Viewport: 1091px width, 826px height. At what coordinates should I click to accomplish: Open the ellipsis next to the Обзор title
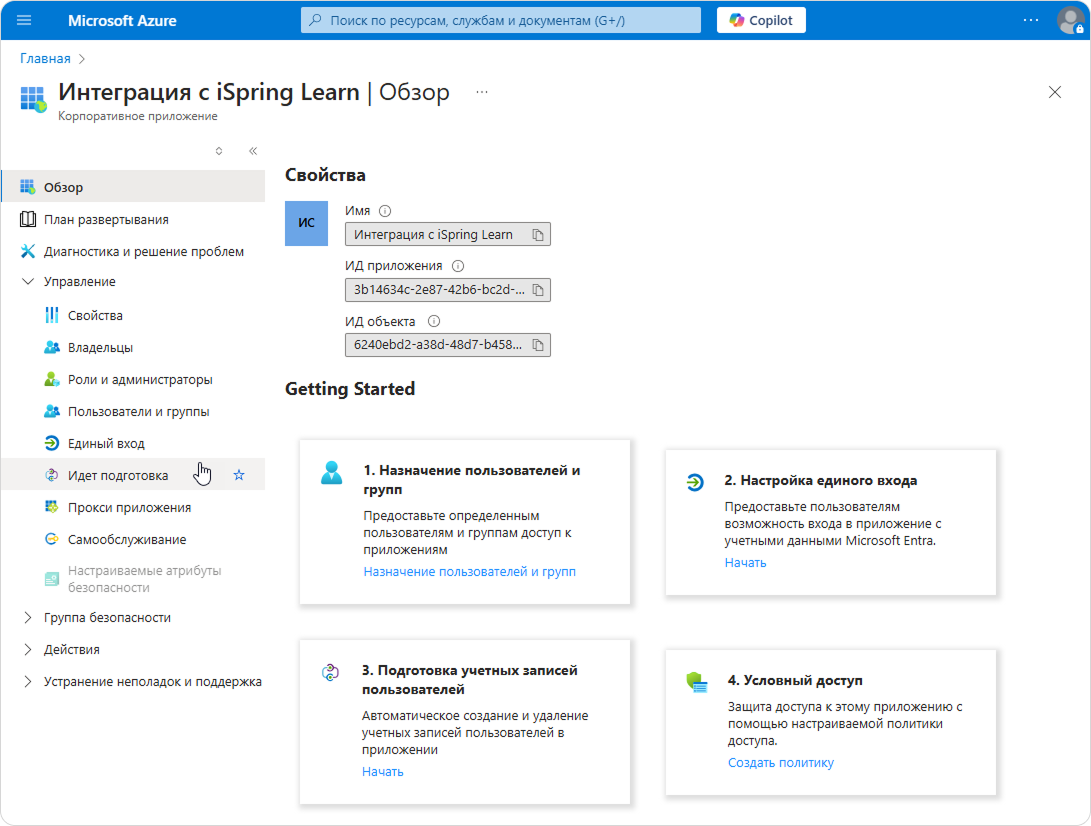pyautogui.click(x=481, y=92)
